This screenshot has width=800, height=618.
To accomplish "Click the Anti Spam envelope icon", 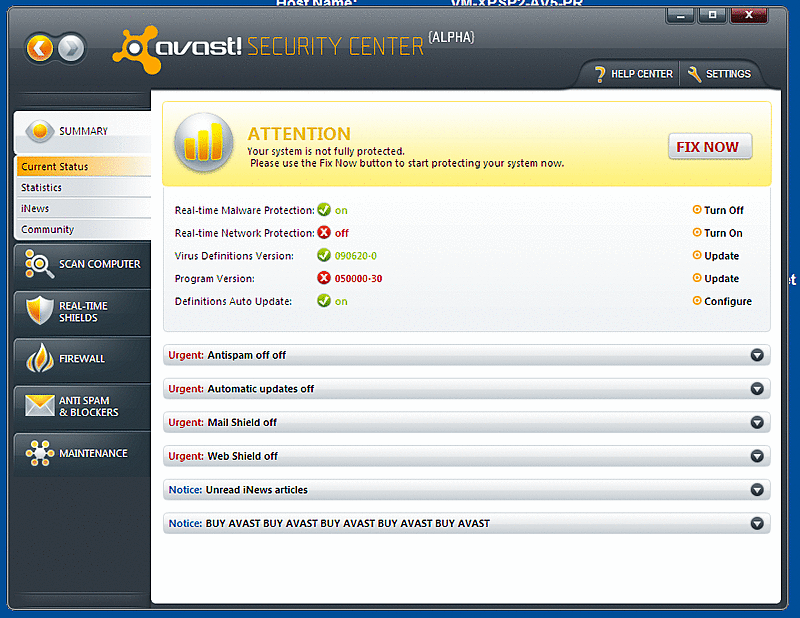I will 40,405.
